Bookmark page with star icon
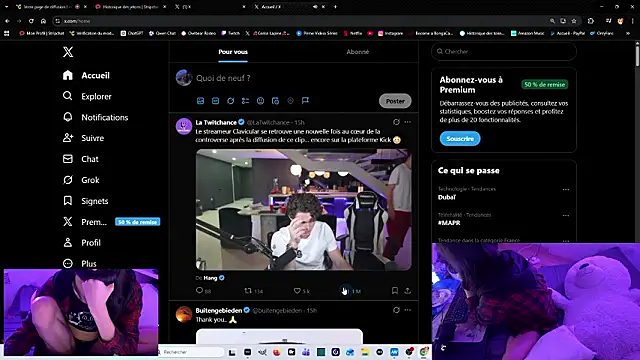The height and width of the screenshot is (360, 640). tap(574, 21)
